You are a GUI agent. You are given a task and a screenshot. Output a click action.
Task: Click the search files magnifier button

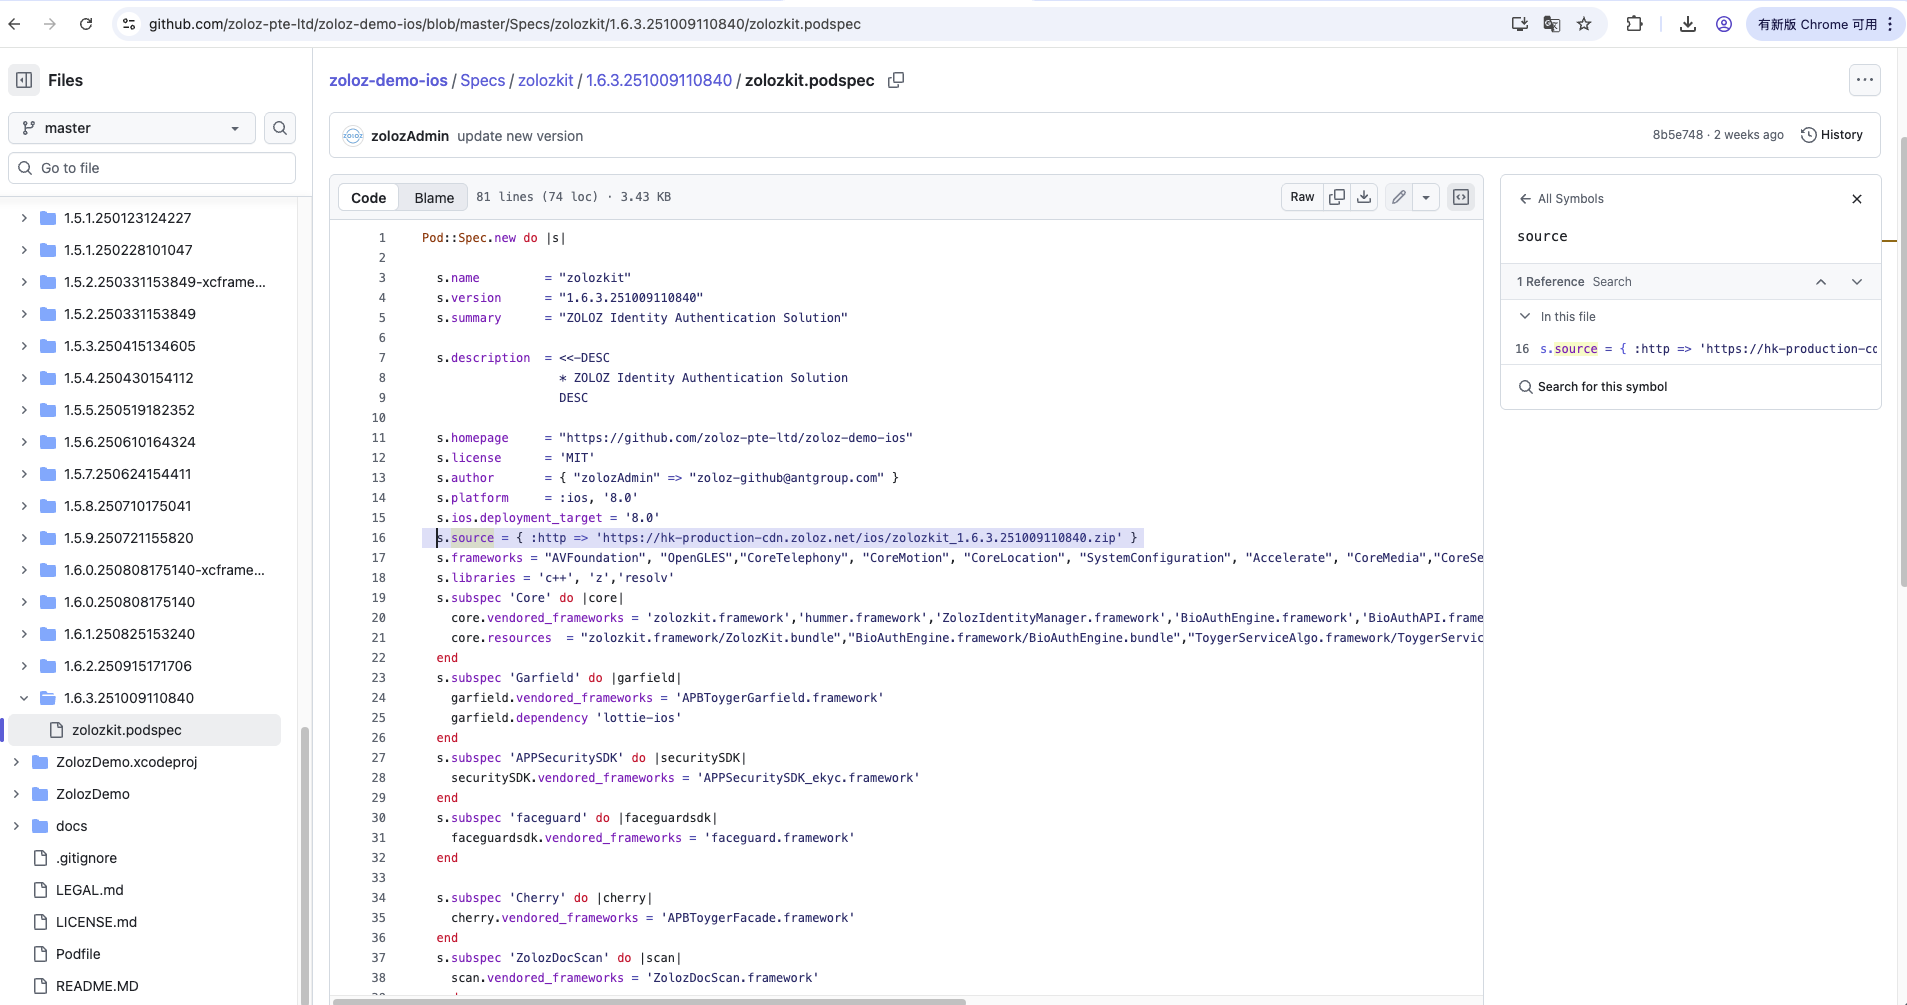click(280, 128)
